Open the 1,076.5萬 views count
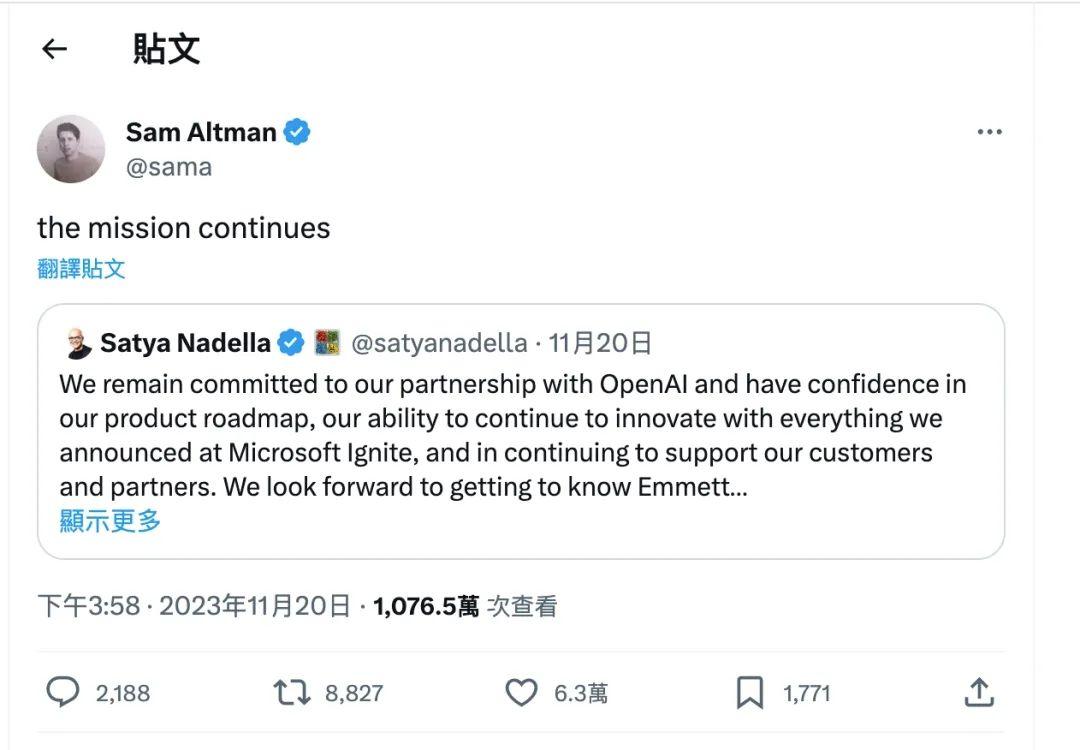Image resolution: width=1080 pixels, height=750 pixels. click(x=426, y=606)
